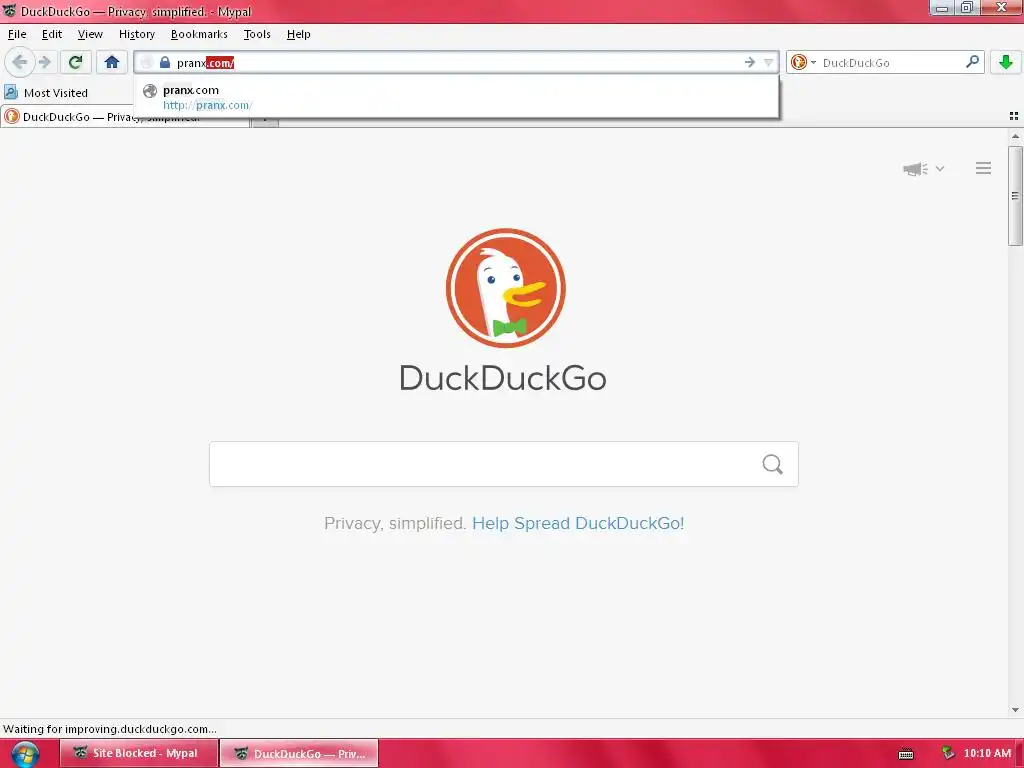Open the Home page button
Image resolution: width=1024 pixels, height=768 pixels.
tap(112, 63)
